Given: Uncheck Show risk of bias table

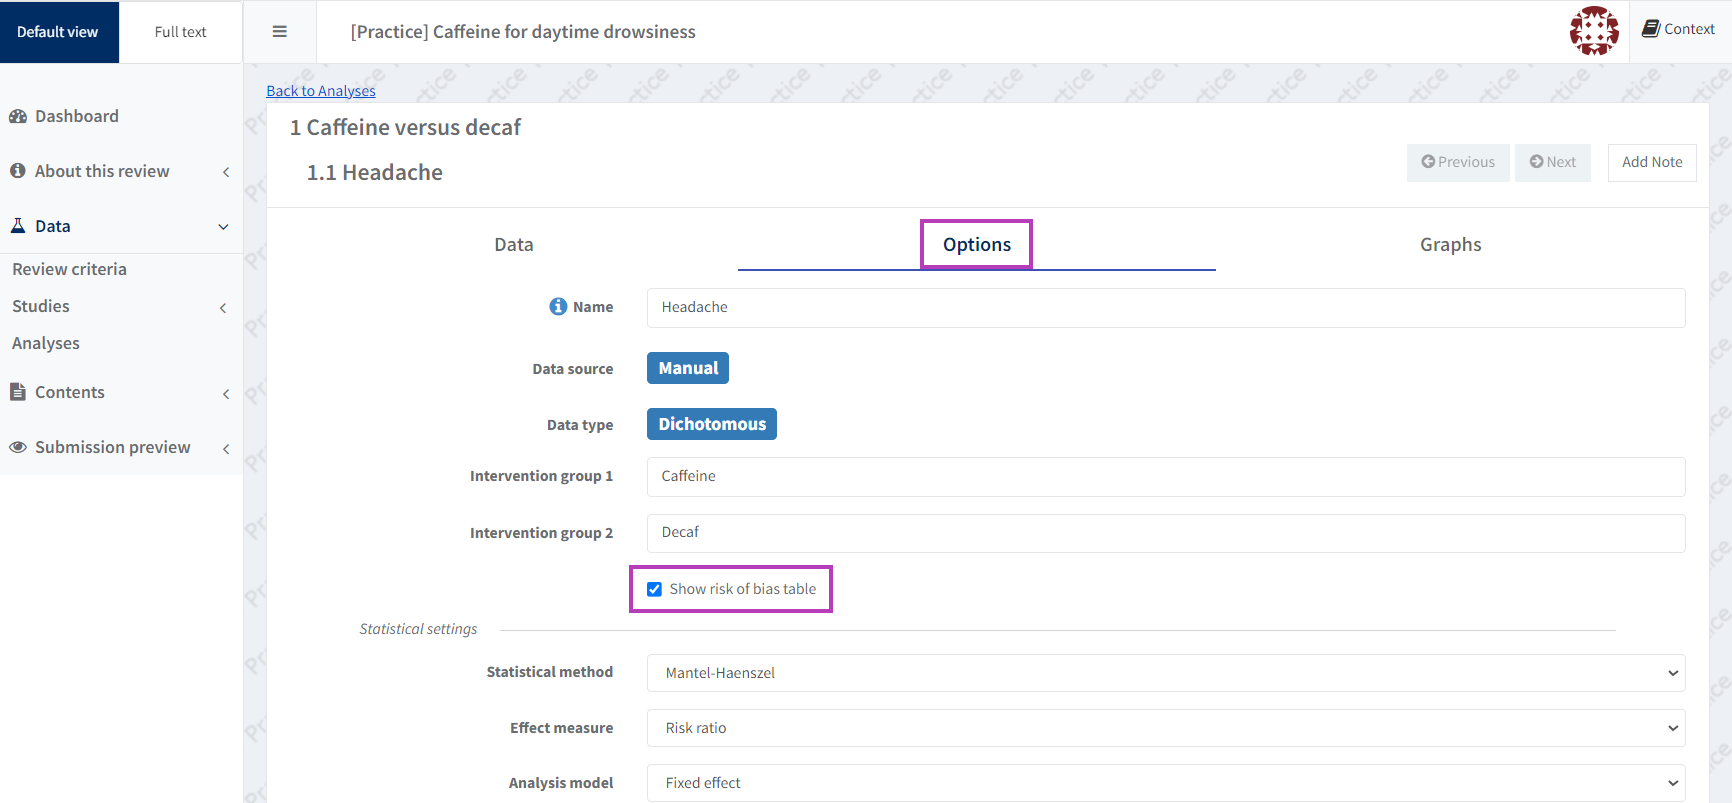Looking at the screenshot, I should [655, 589].
